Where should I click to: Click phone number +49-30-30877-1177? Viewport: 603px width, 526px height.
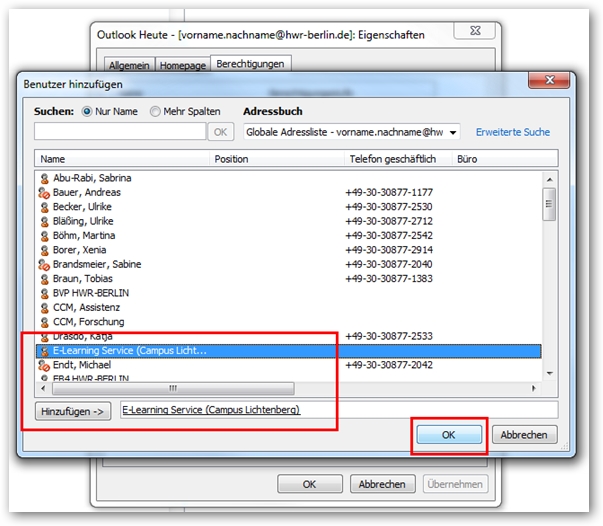click(x=389, y=192)
